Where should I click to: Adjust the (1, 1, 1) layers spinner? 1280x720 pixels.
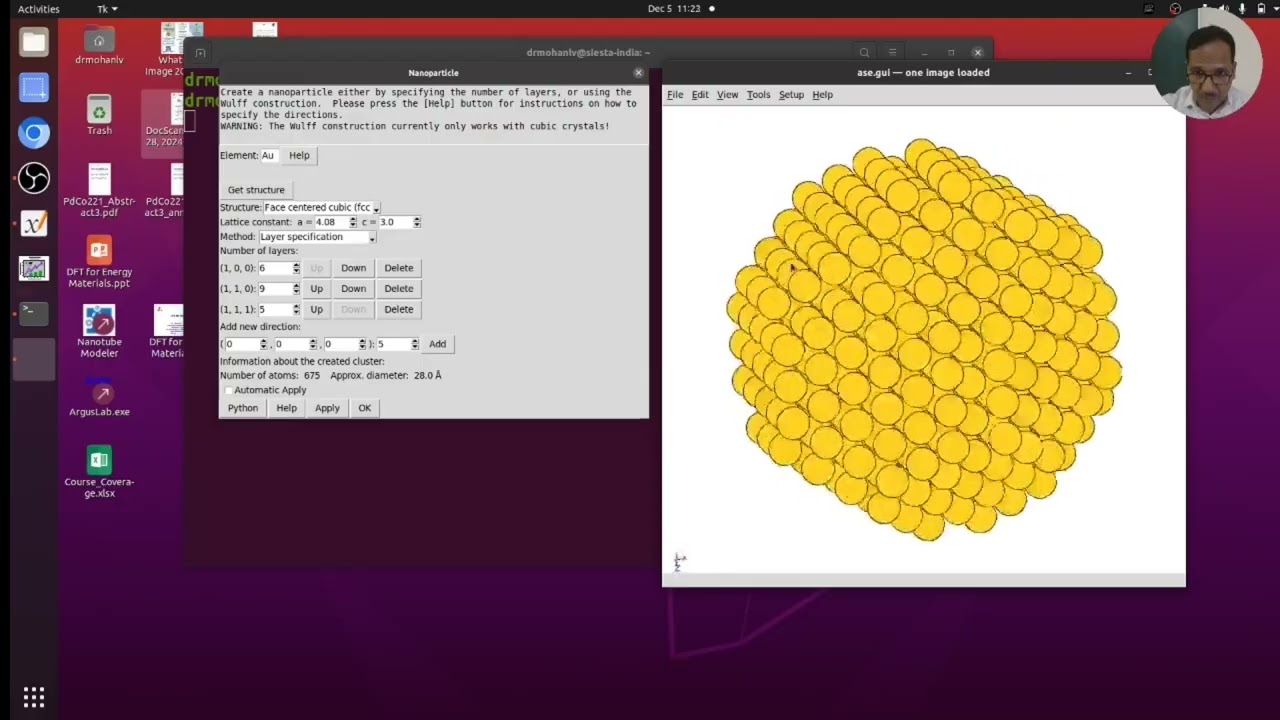pos(296,310)
